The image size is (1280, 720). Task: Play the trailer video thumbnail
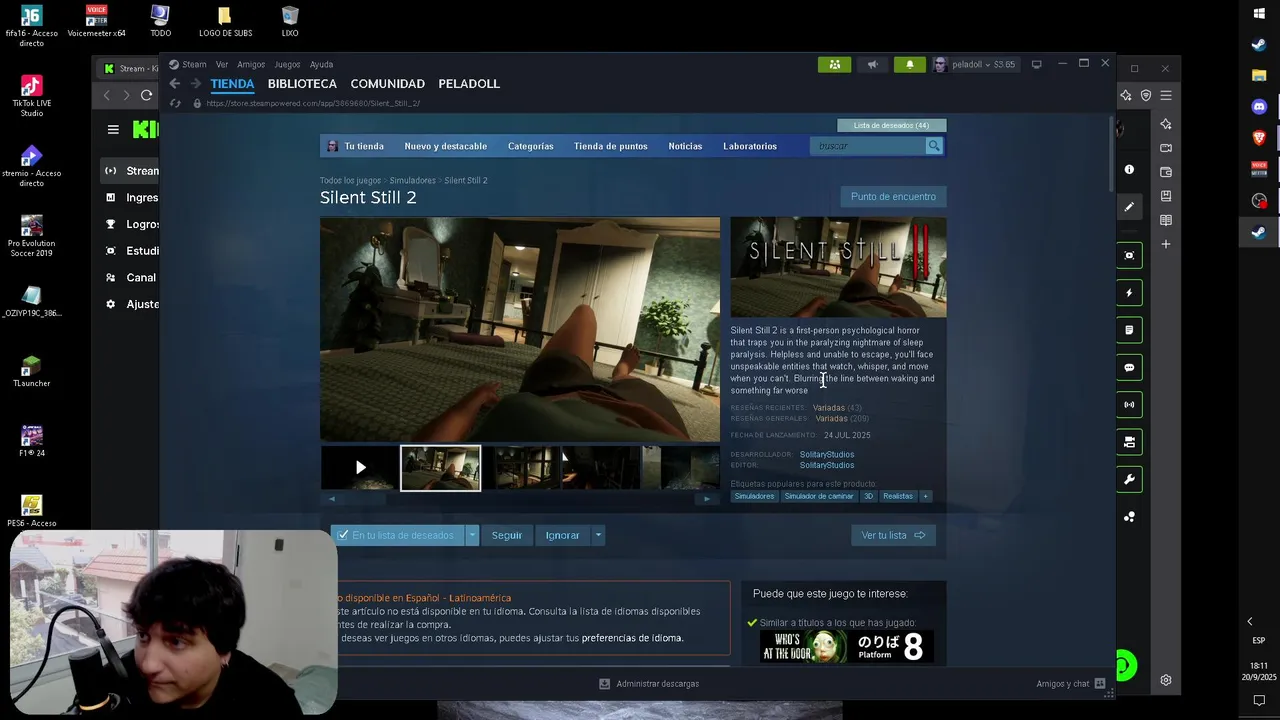(x=360, y=467)
